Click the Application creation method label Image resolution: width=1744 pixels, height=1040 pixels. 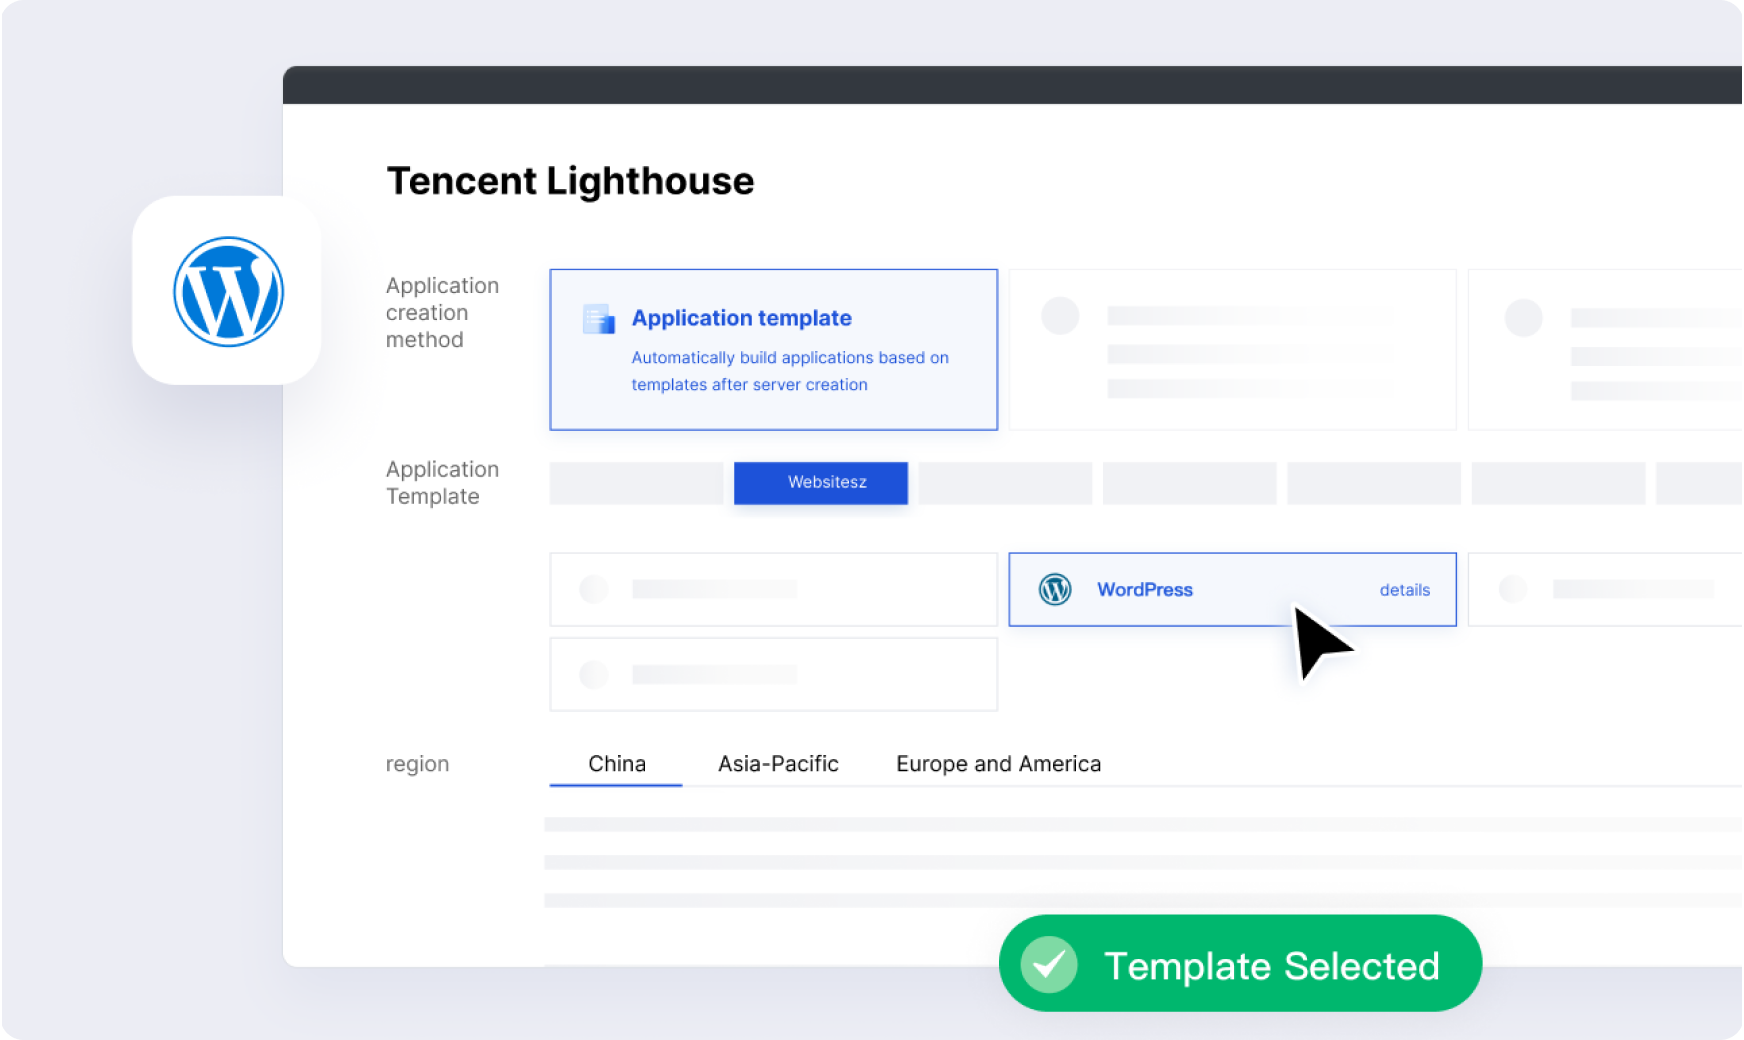442,313
